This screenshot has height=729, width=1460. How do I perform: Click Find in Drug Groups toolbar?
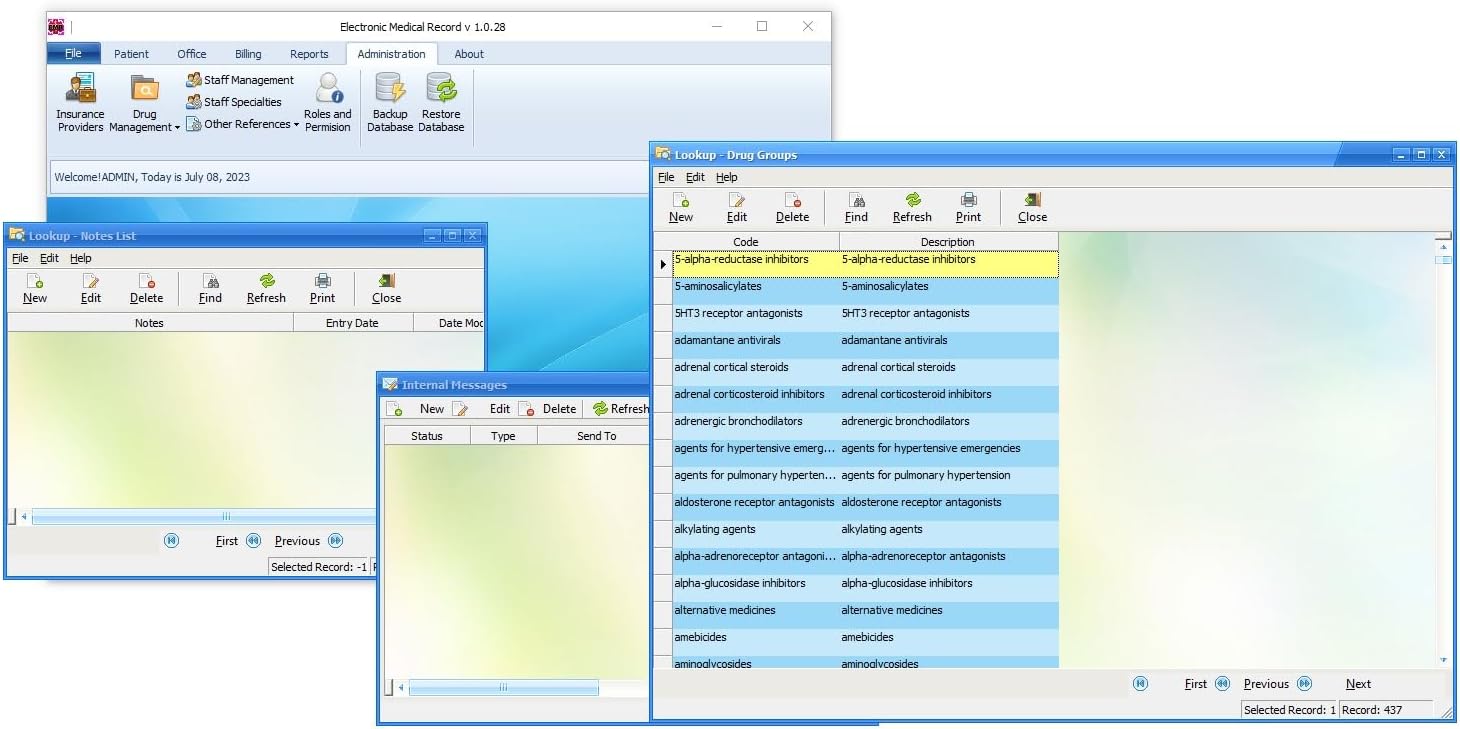click(856, 206)
